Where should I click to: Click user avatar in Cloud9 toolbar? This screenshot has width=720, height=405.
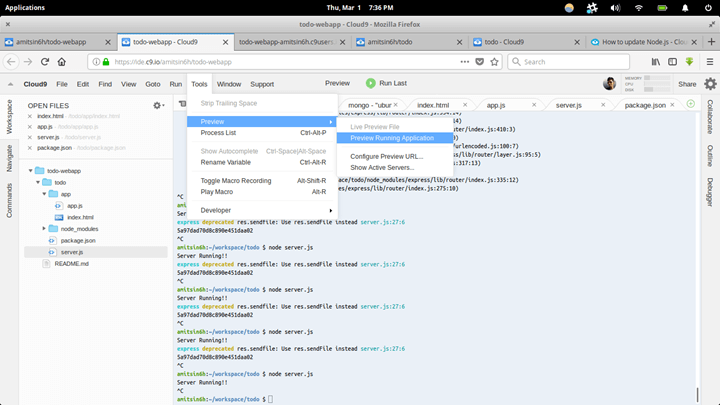coord(609,84)
